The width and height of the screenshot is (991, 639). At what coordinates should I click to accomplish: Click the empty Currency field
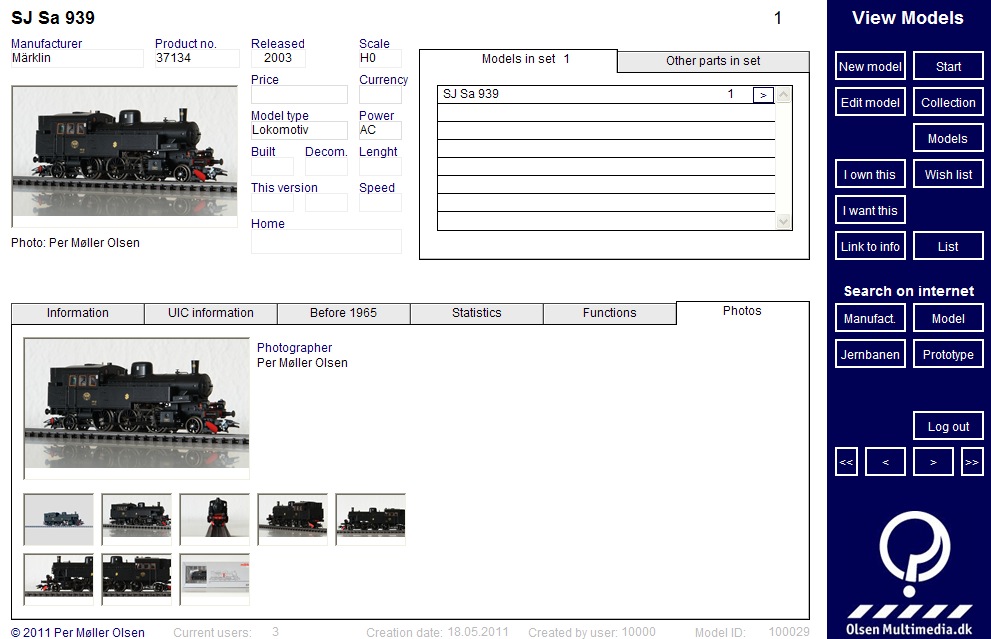tap(380, 95)
